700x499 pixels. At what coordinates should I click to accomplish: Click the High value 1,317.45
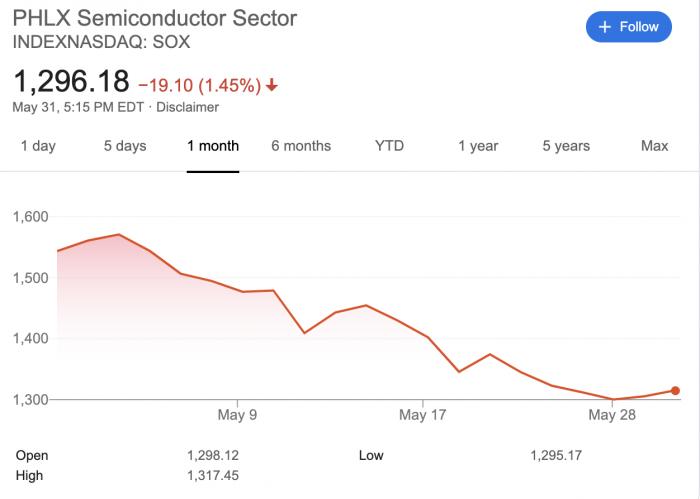click(x=212, y=476)
